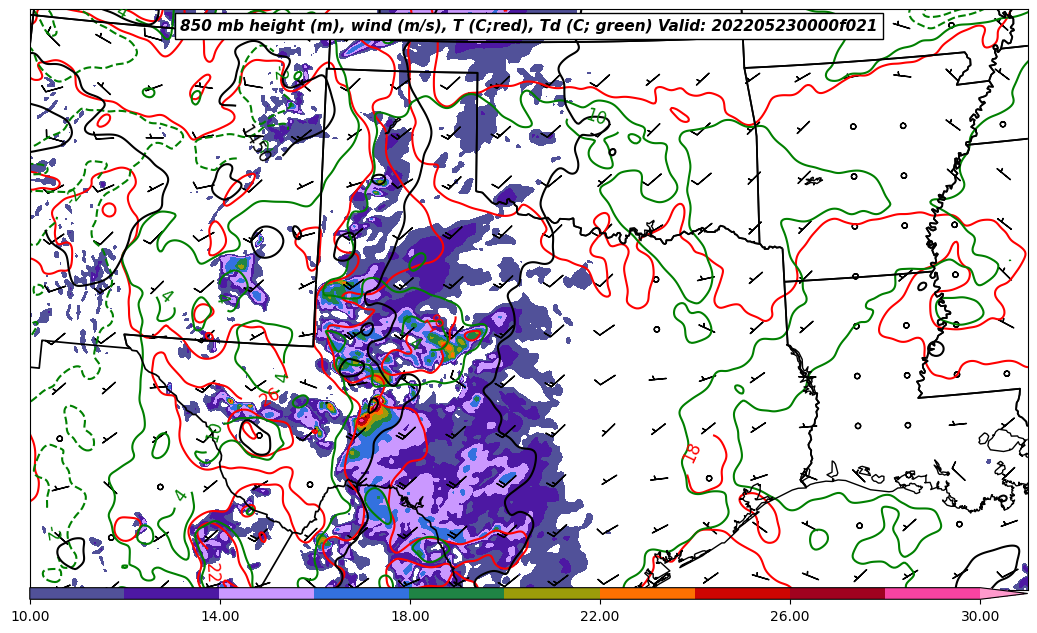Click the light purple 14–16 colorbar segment
1037x633 pixels.
[x=267, y=593]
